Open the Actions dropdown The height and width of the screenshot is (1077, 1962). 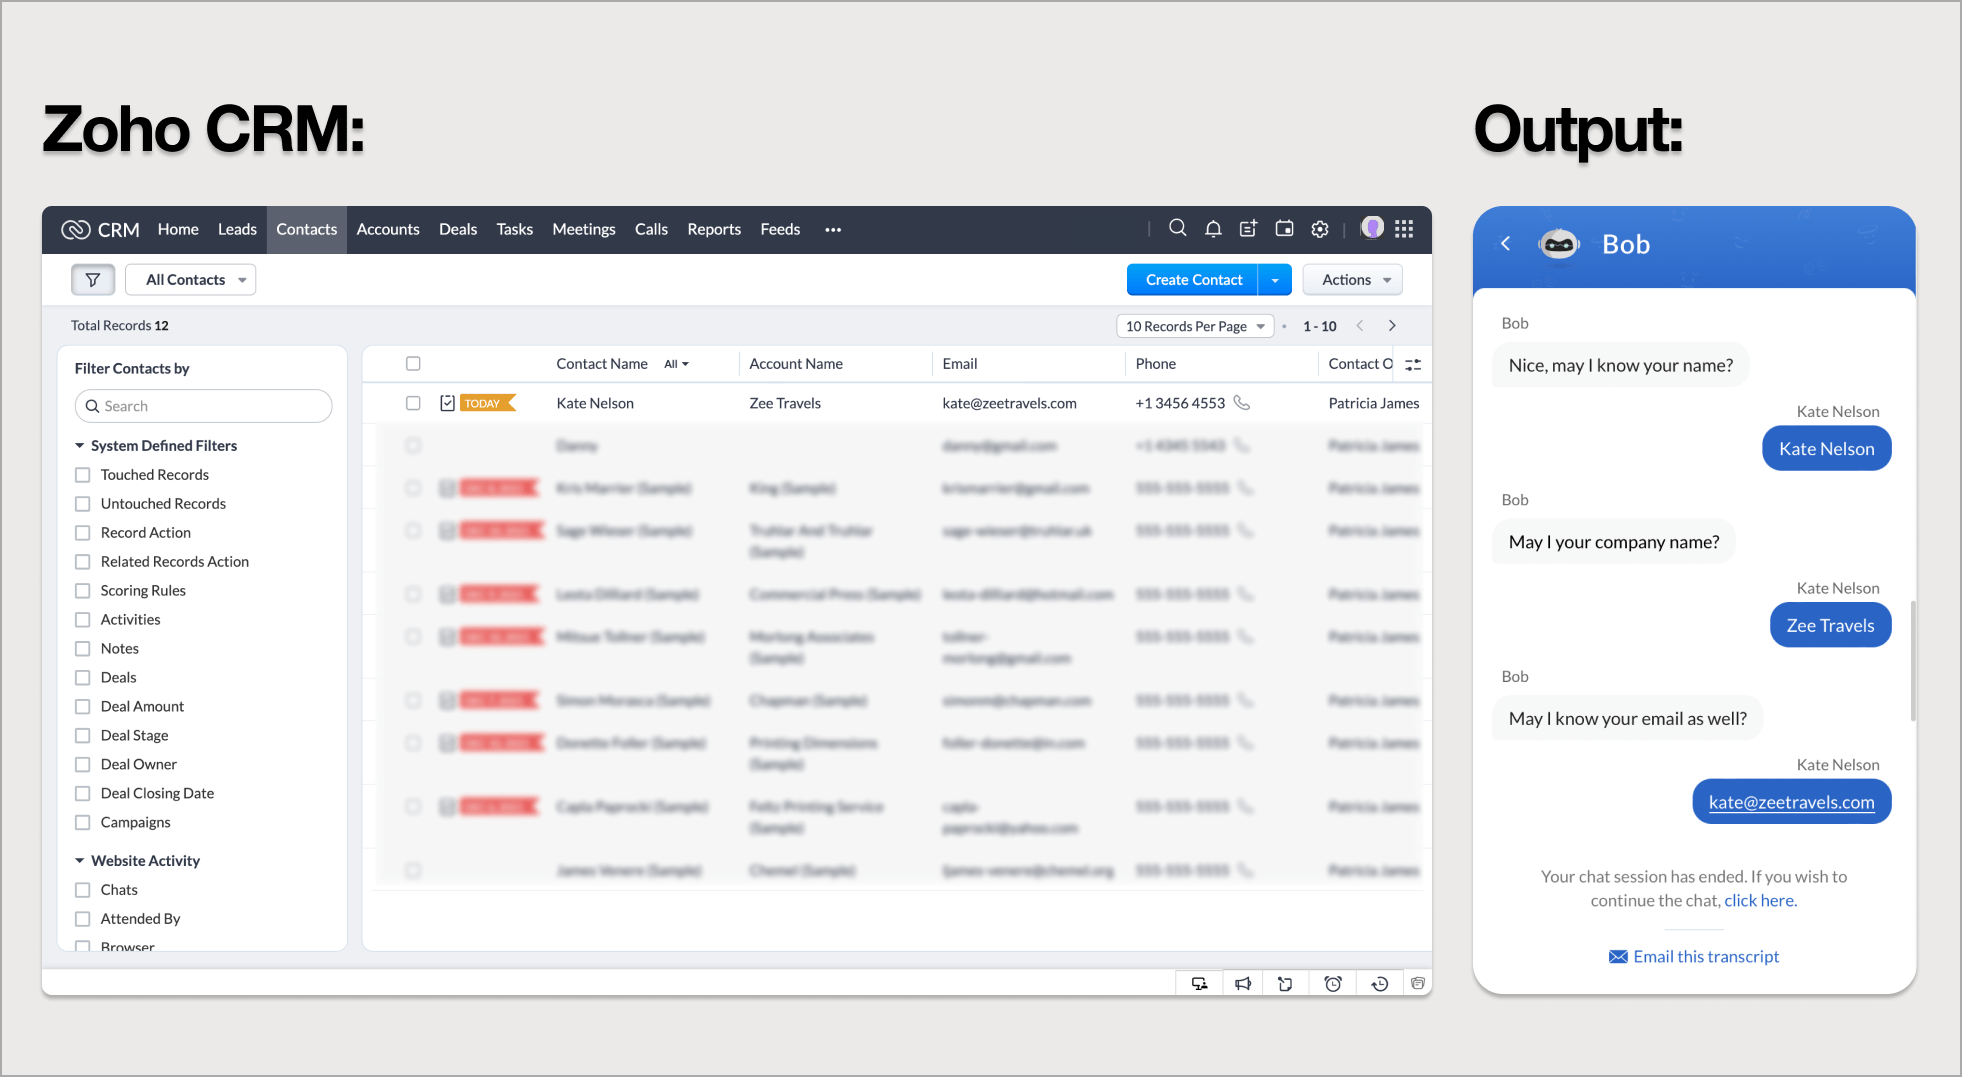tap(1353, 280)
